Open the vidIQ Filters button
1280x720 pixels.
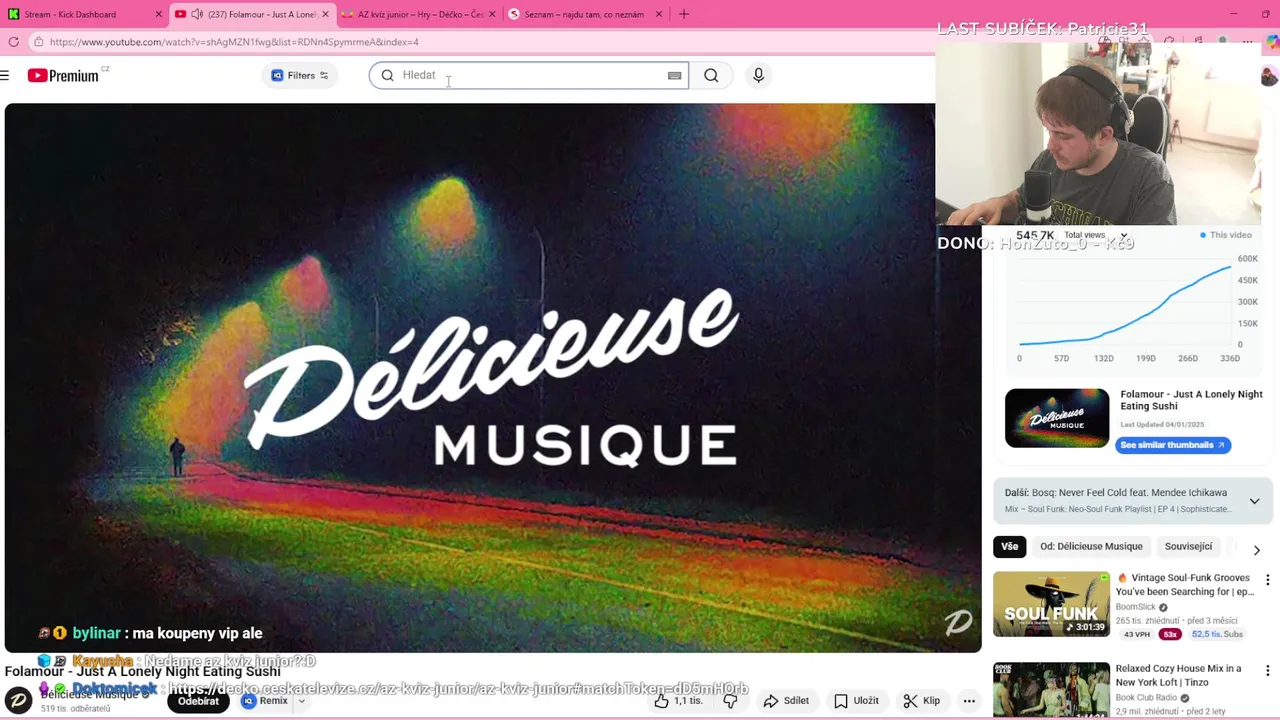click(x=300, y=75)
